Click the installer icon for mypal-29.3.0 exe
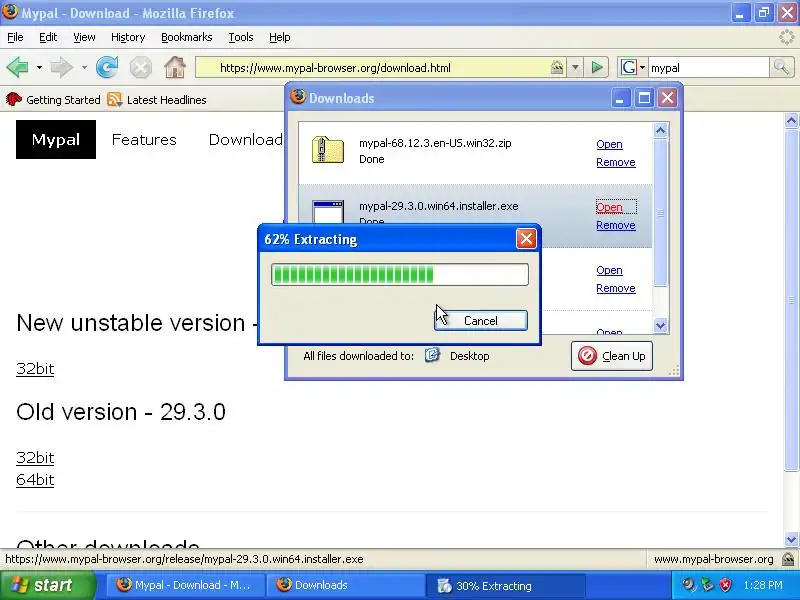The image size is (800, 600). click(x=328, y=212)
